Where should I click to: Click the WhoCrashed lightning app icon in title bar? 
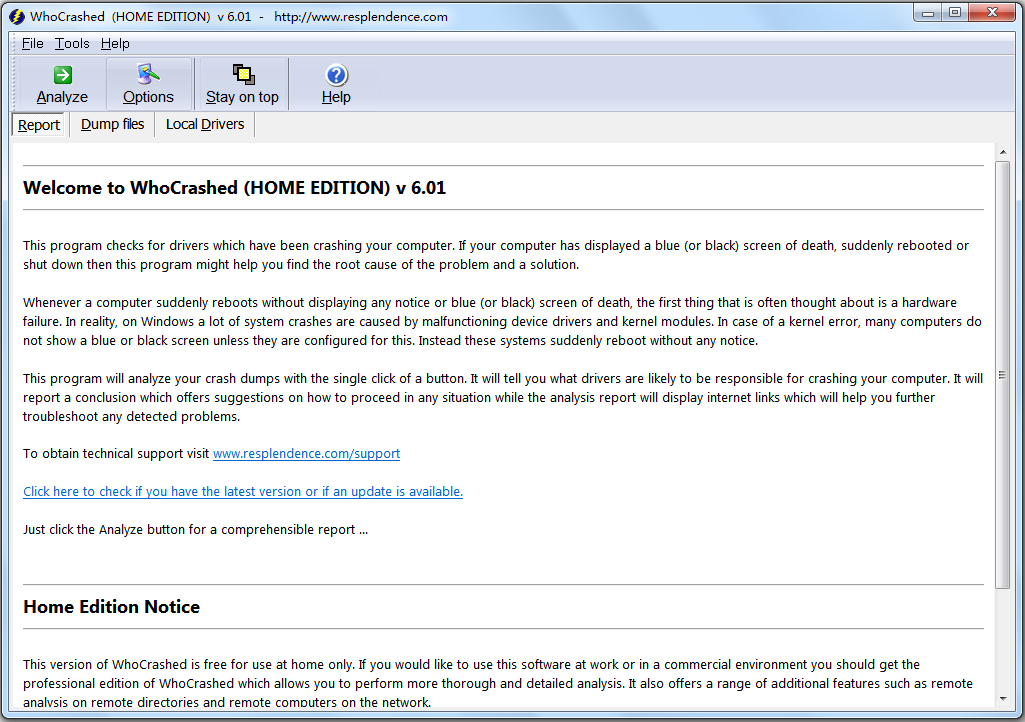[17, 17]
